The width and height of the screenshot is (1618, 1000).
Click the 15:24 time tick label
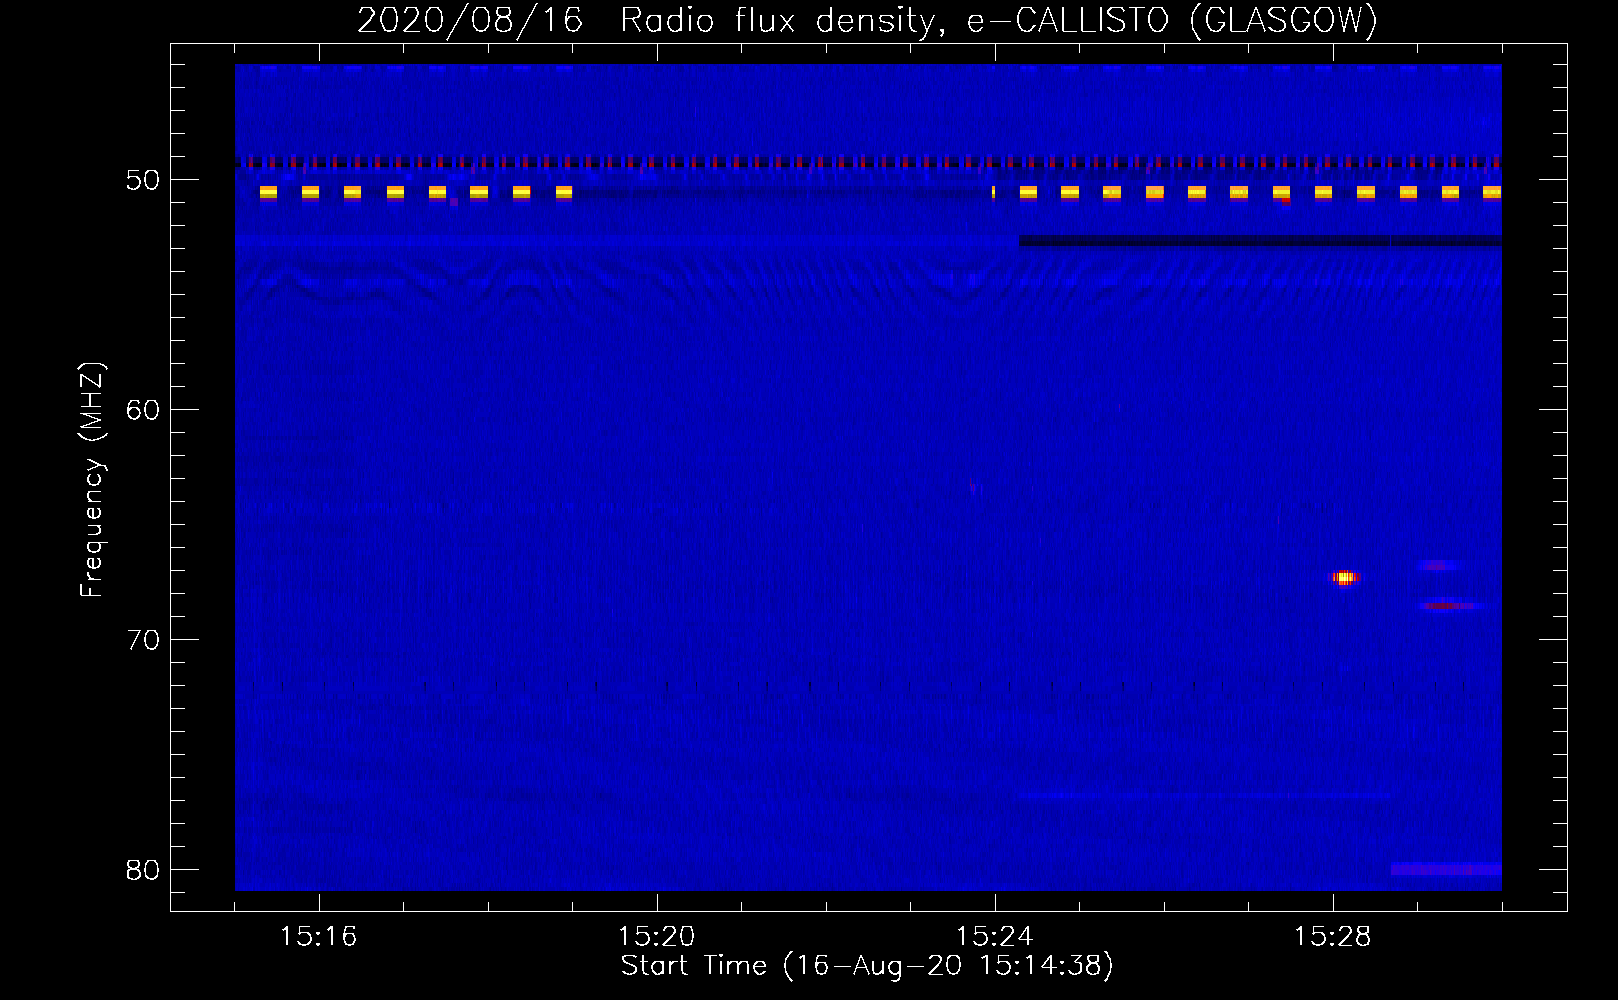point(994,937)
